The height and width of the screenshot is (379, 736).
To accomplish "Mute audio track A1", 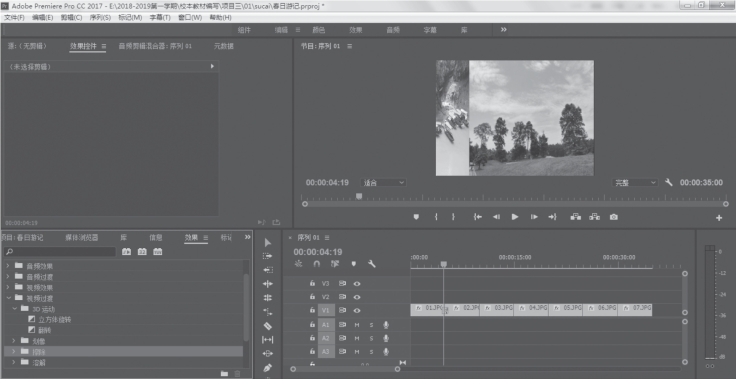I will [357, 325].
